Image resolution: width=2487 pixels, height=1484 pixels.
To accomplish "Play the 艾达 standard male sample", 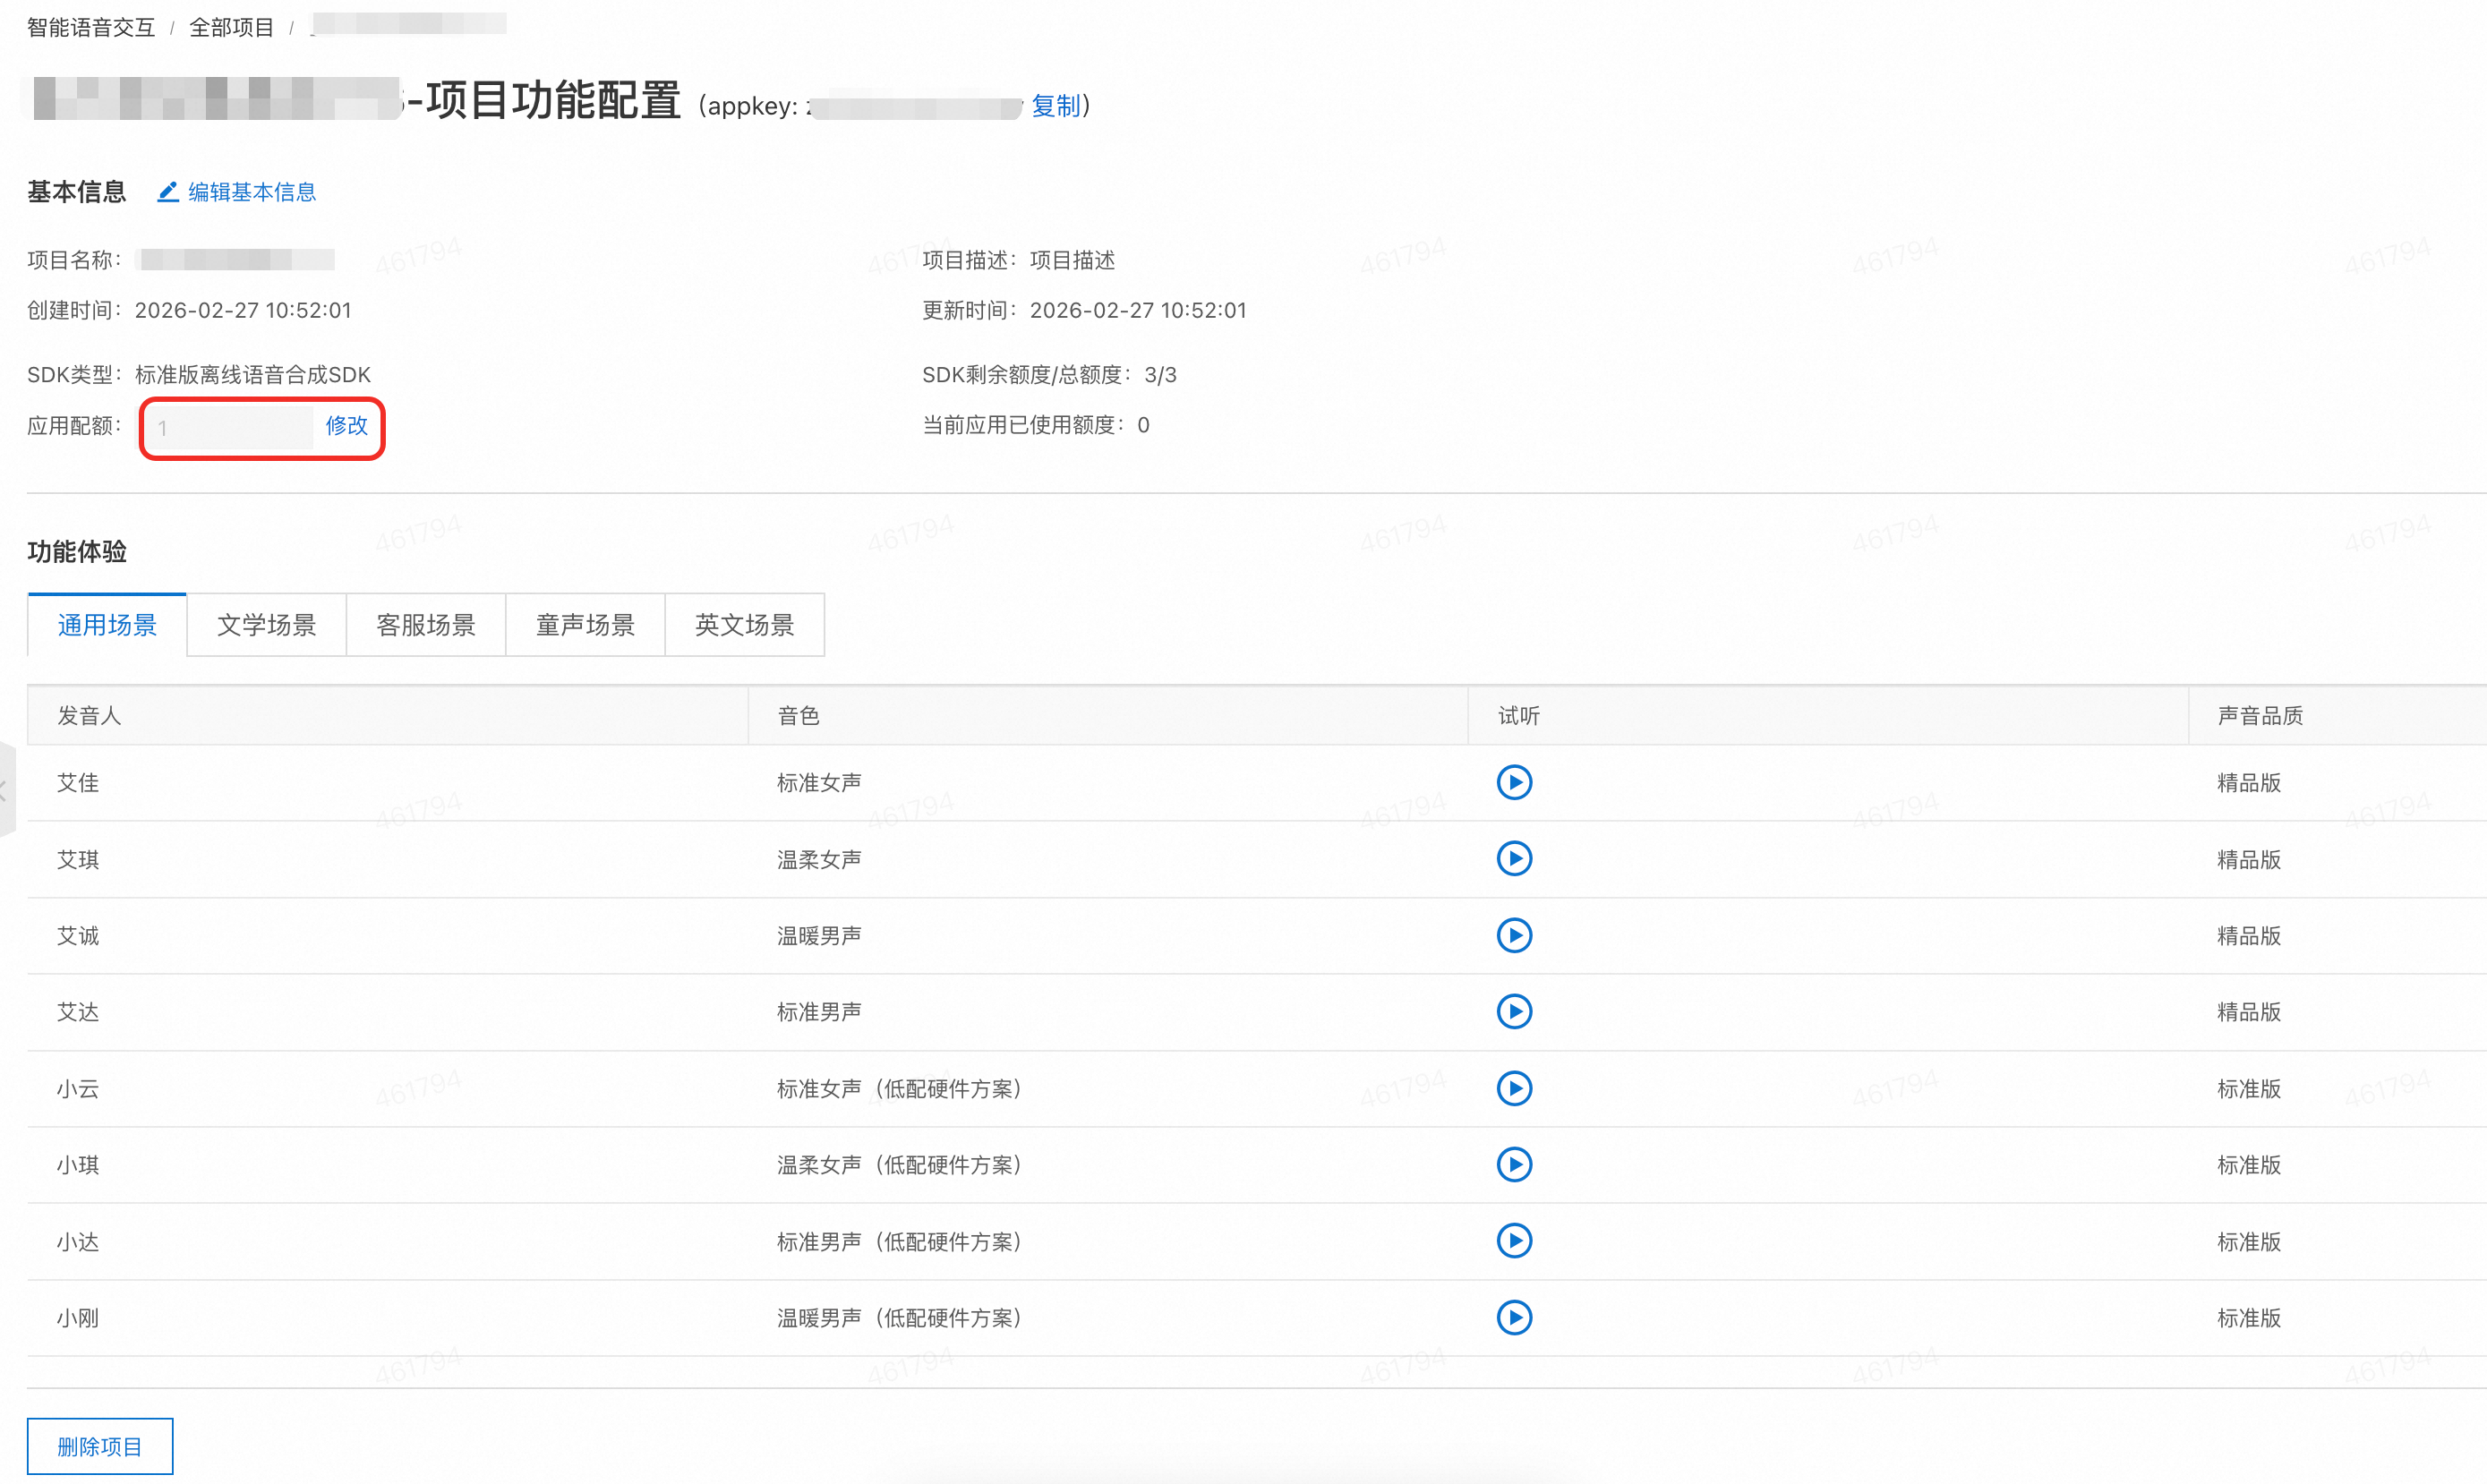I will coord(1514,1012).
